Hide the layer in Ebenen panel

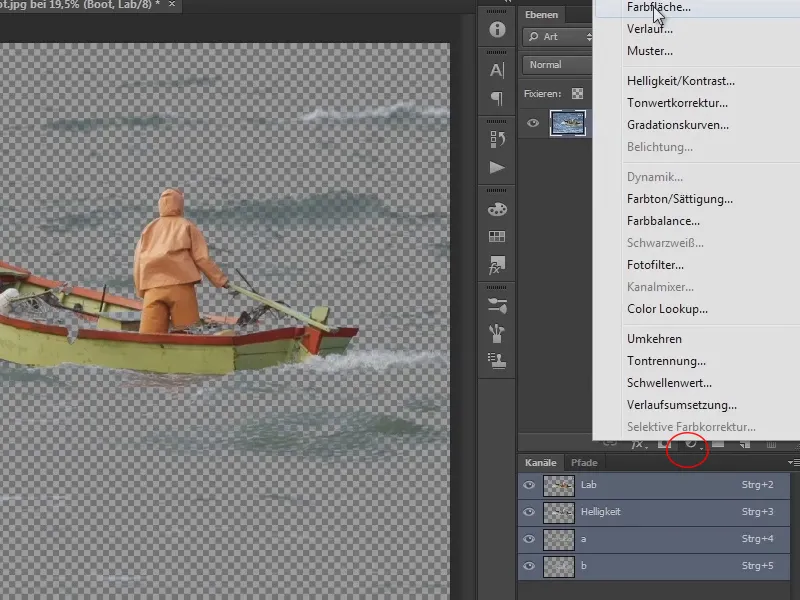coord(533,123)
